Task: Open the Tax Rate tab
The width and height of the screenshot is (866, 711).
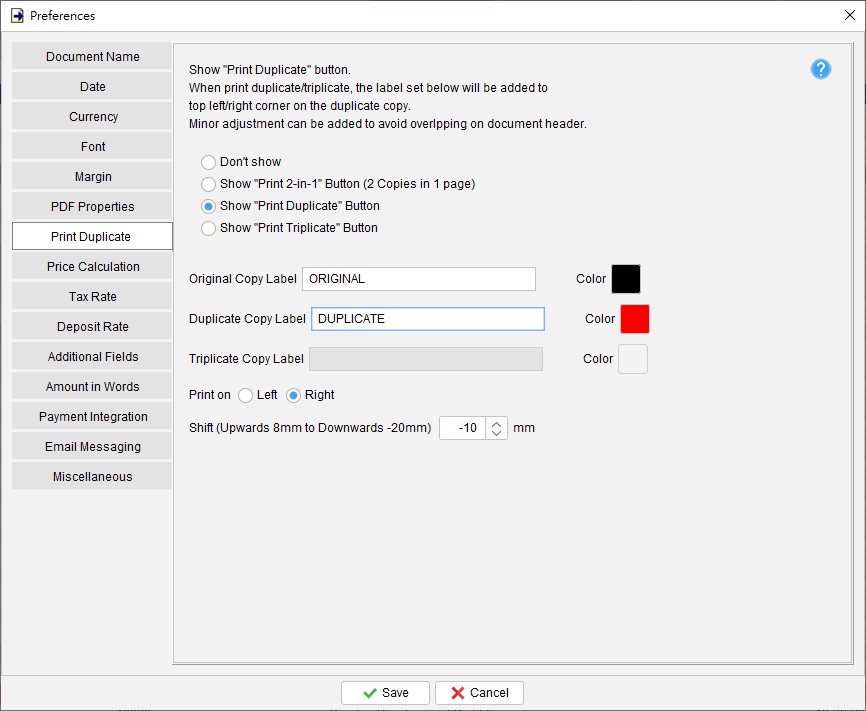Action: pyautogui.click(x=92, y=297)
